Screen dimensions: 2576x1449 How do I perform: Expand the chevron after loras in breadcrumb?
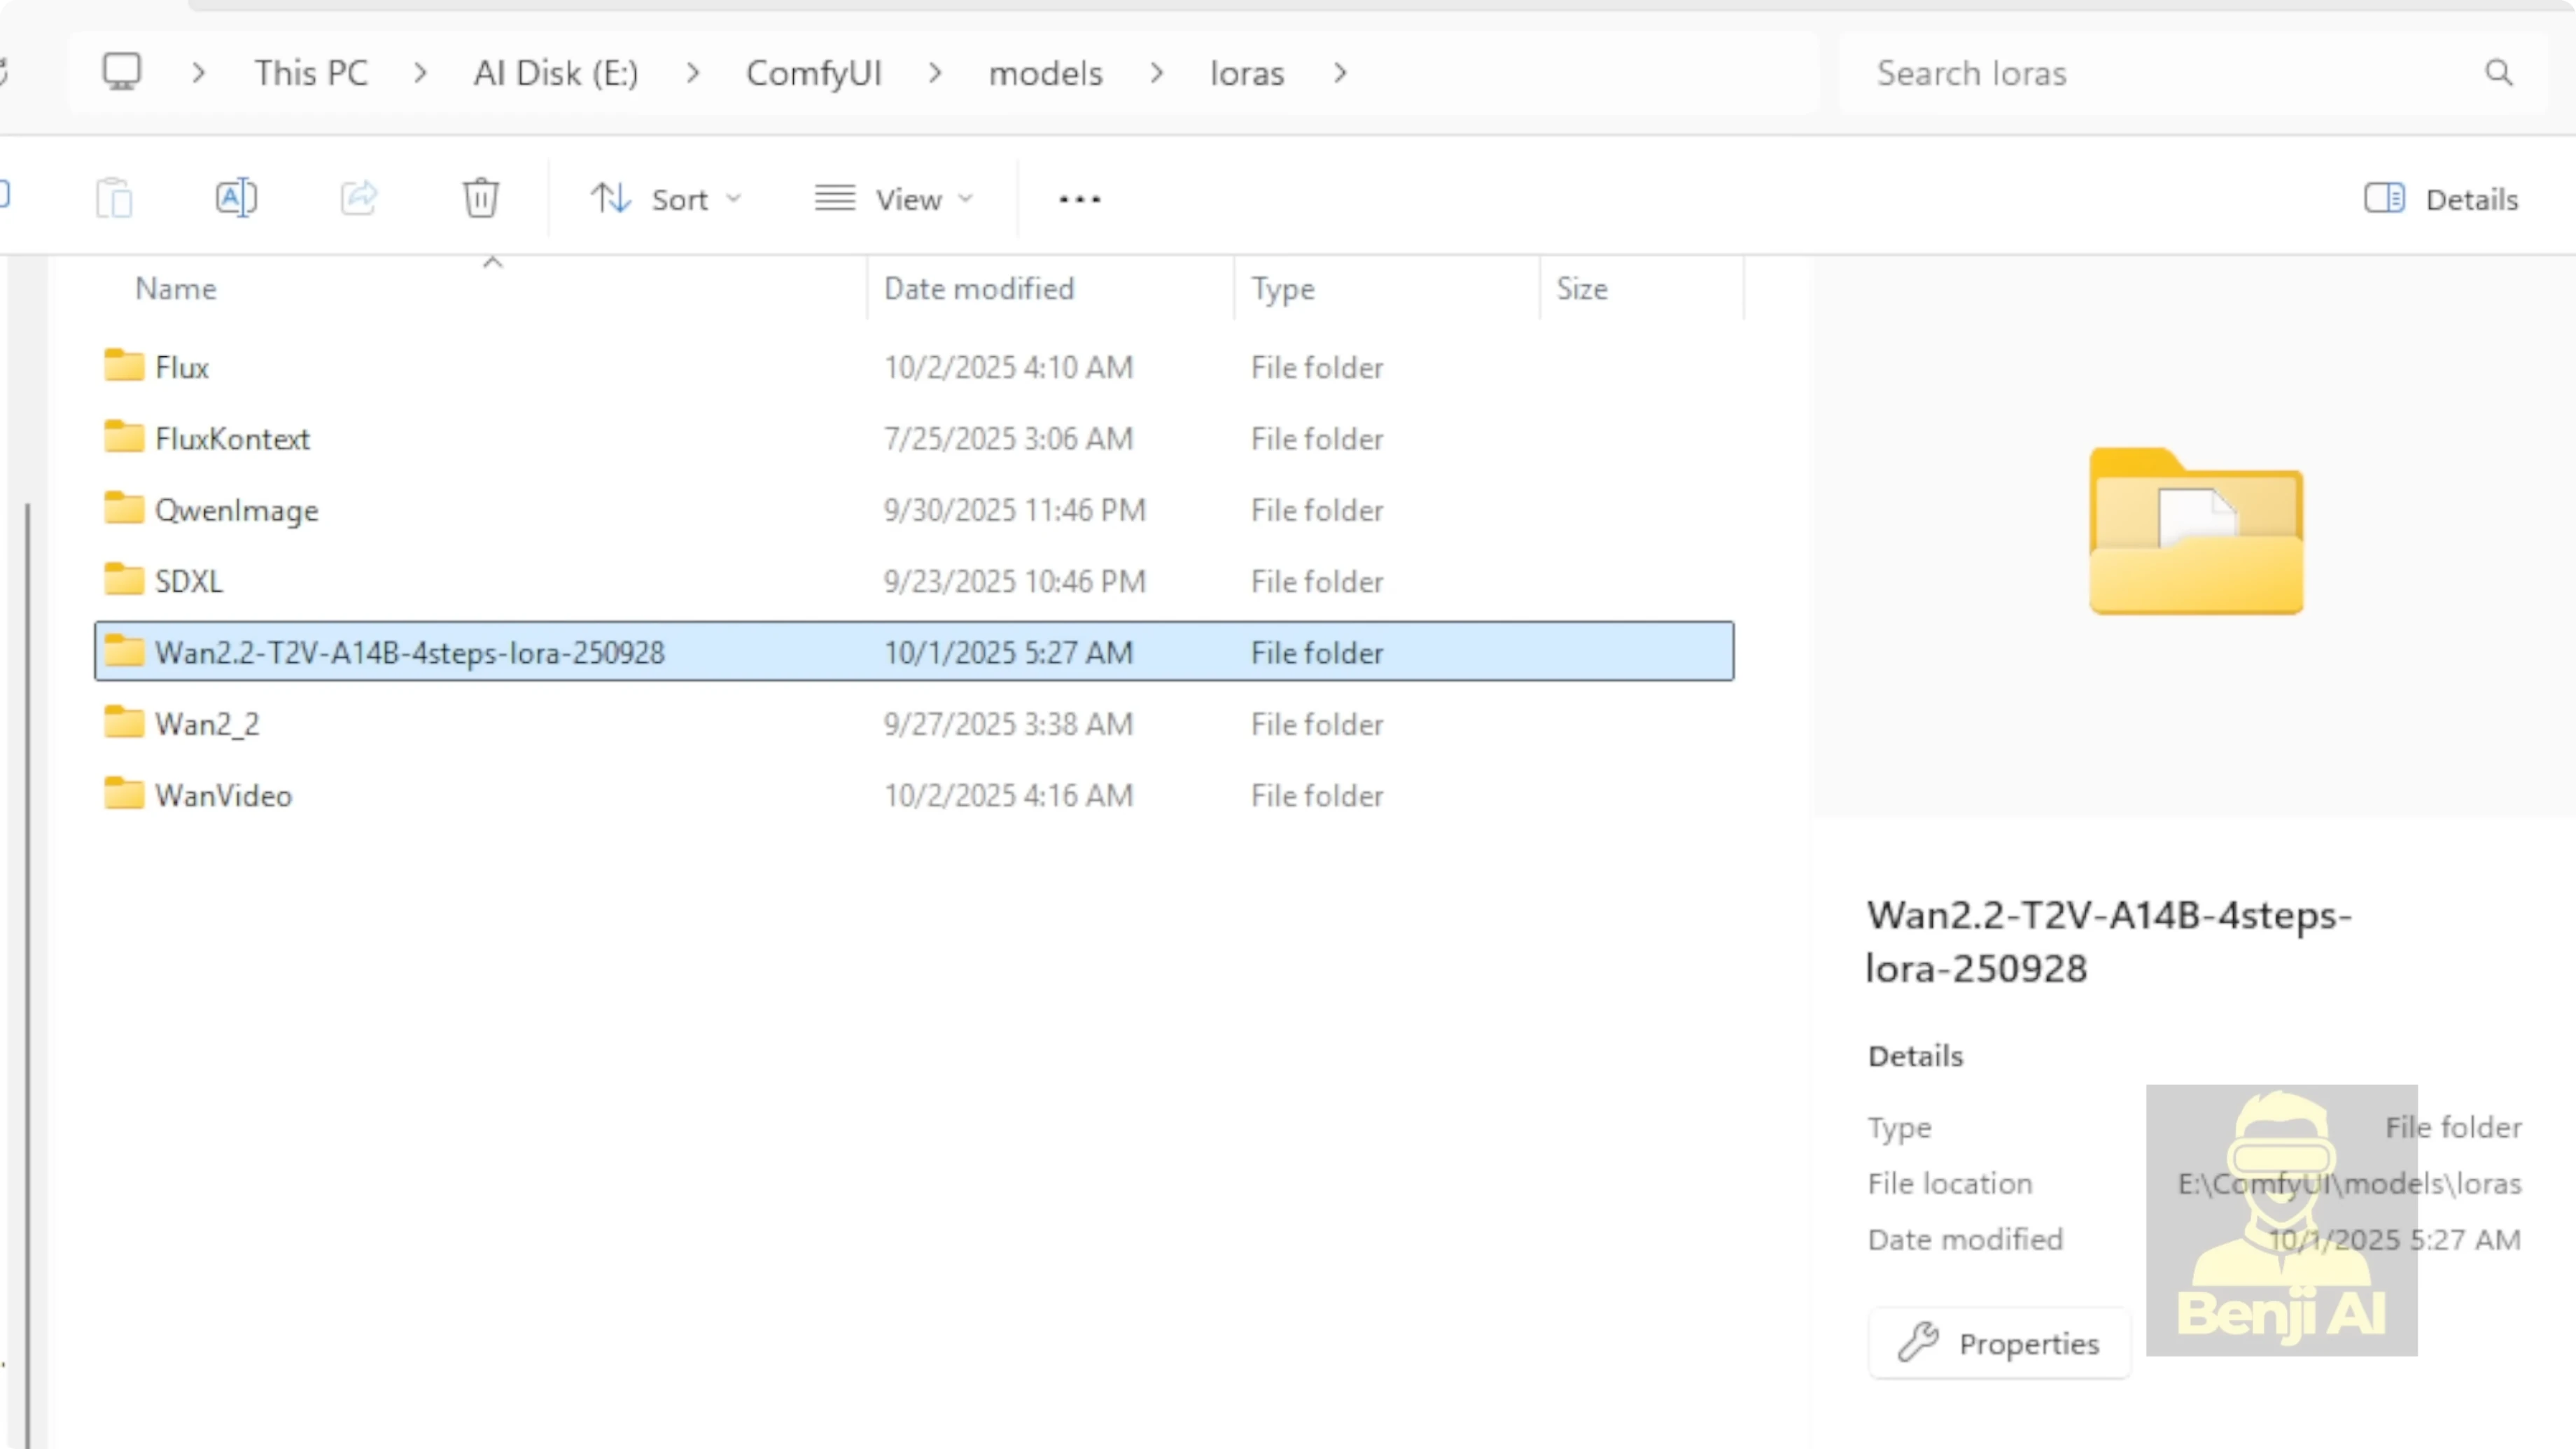tap(1340, 72)
